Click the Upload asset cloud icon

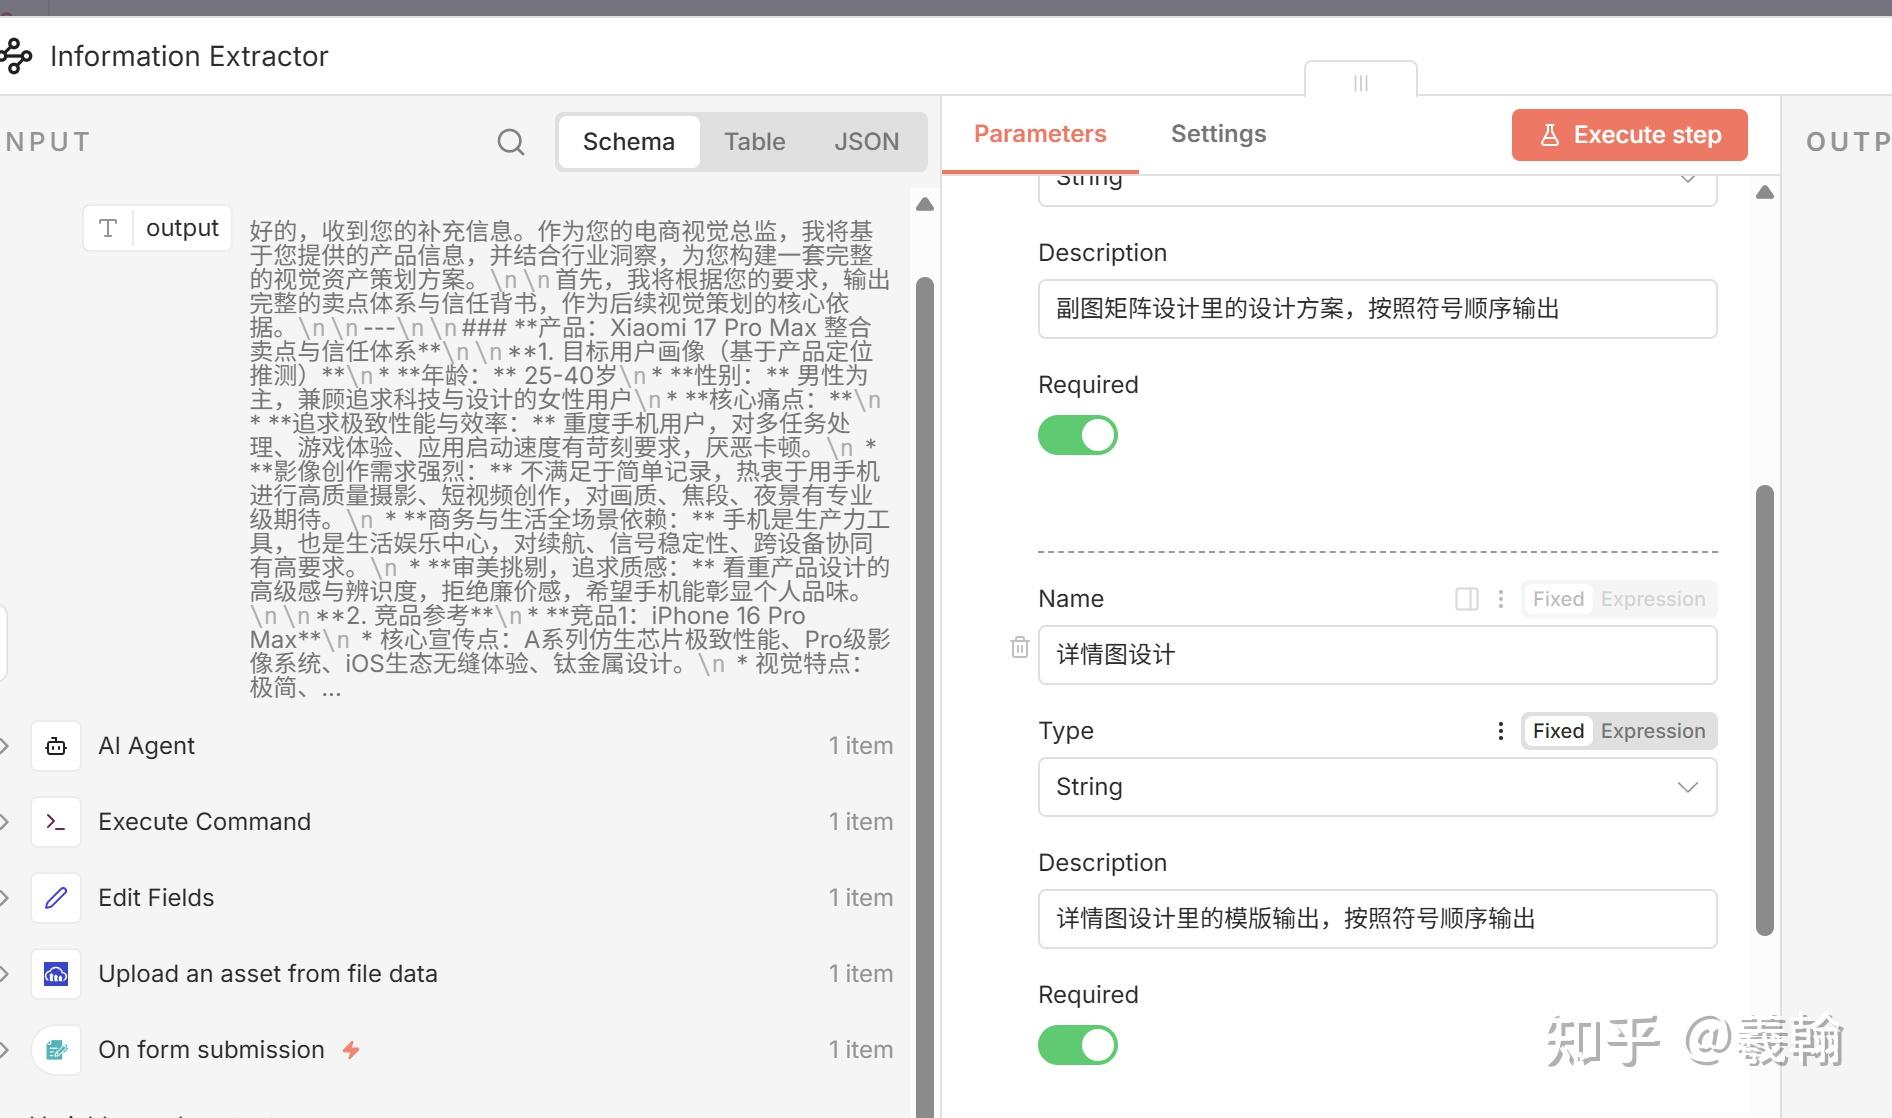56,974
